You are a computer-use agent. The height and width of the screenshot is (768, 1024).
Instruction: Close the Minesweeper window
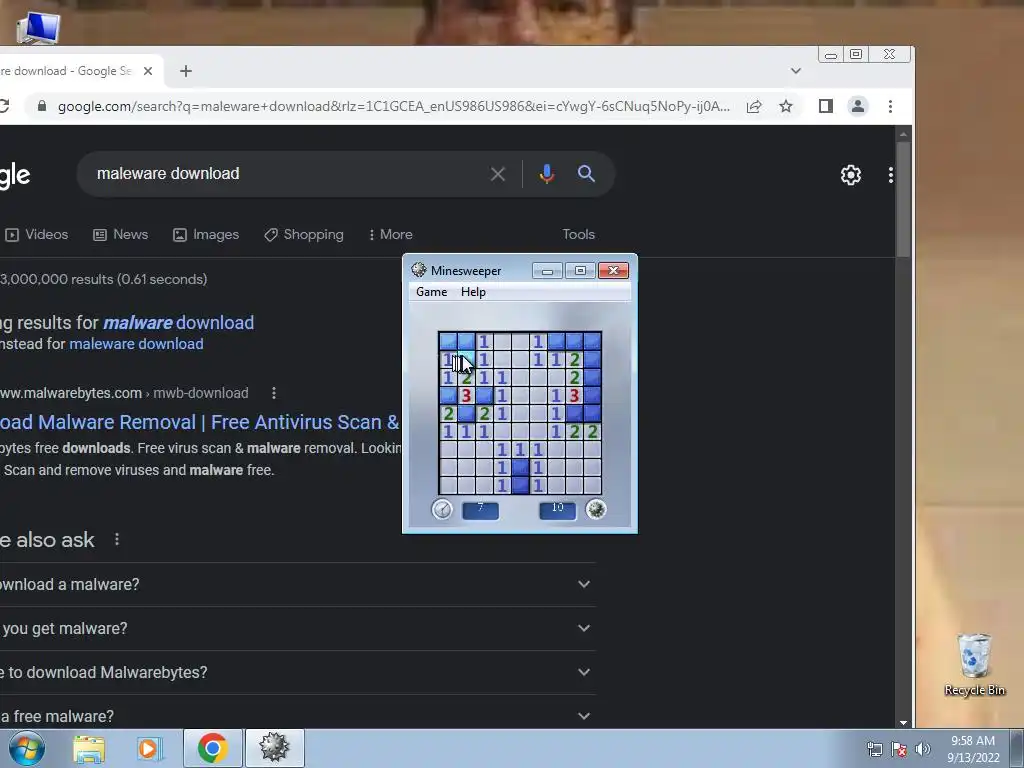click(613, 270)
